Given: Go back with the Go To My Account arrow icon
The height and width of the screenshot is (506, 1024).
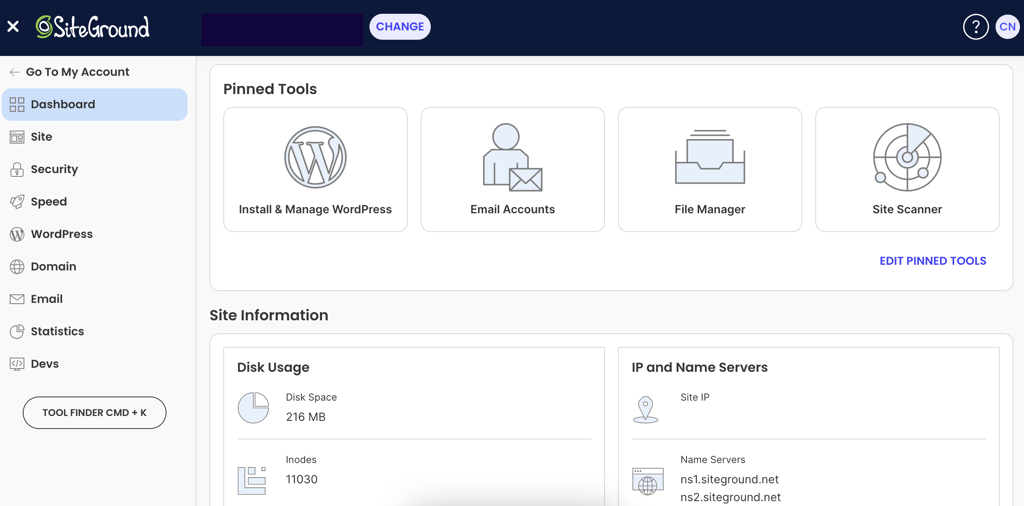Looking at the screenshot, I should click(x=14, y=72).
